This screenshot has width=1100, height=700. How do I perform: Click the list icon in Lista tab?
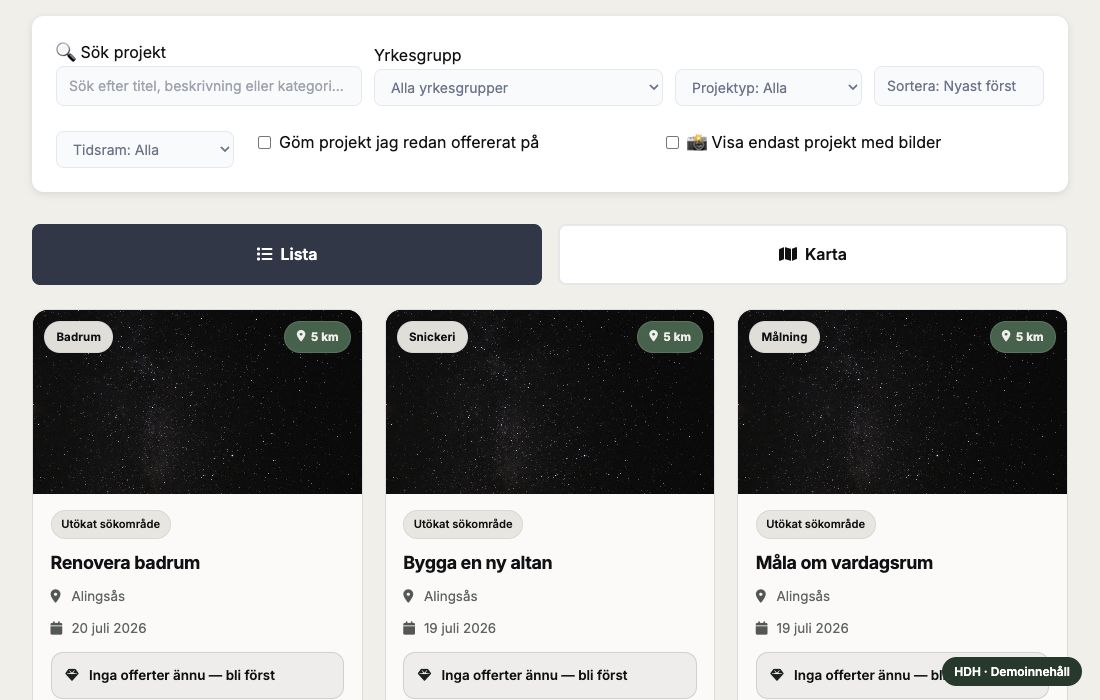(x=264, y=254)
